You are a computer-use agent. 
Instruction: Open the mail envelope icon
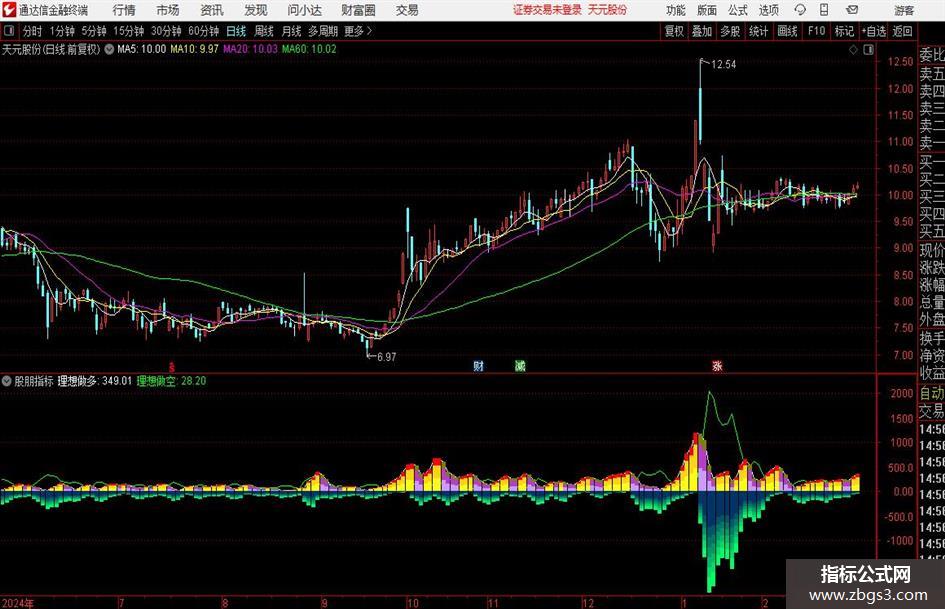tap(852, 10)
